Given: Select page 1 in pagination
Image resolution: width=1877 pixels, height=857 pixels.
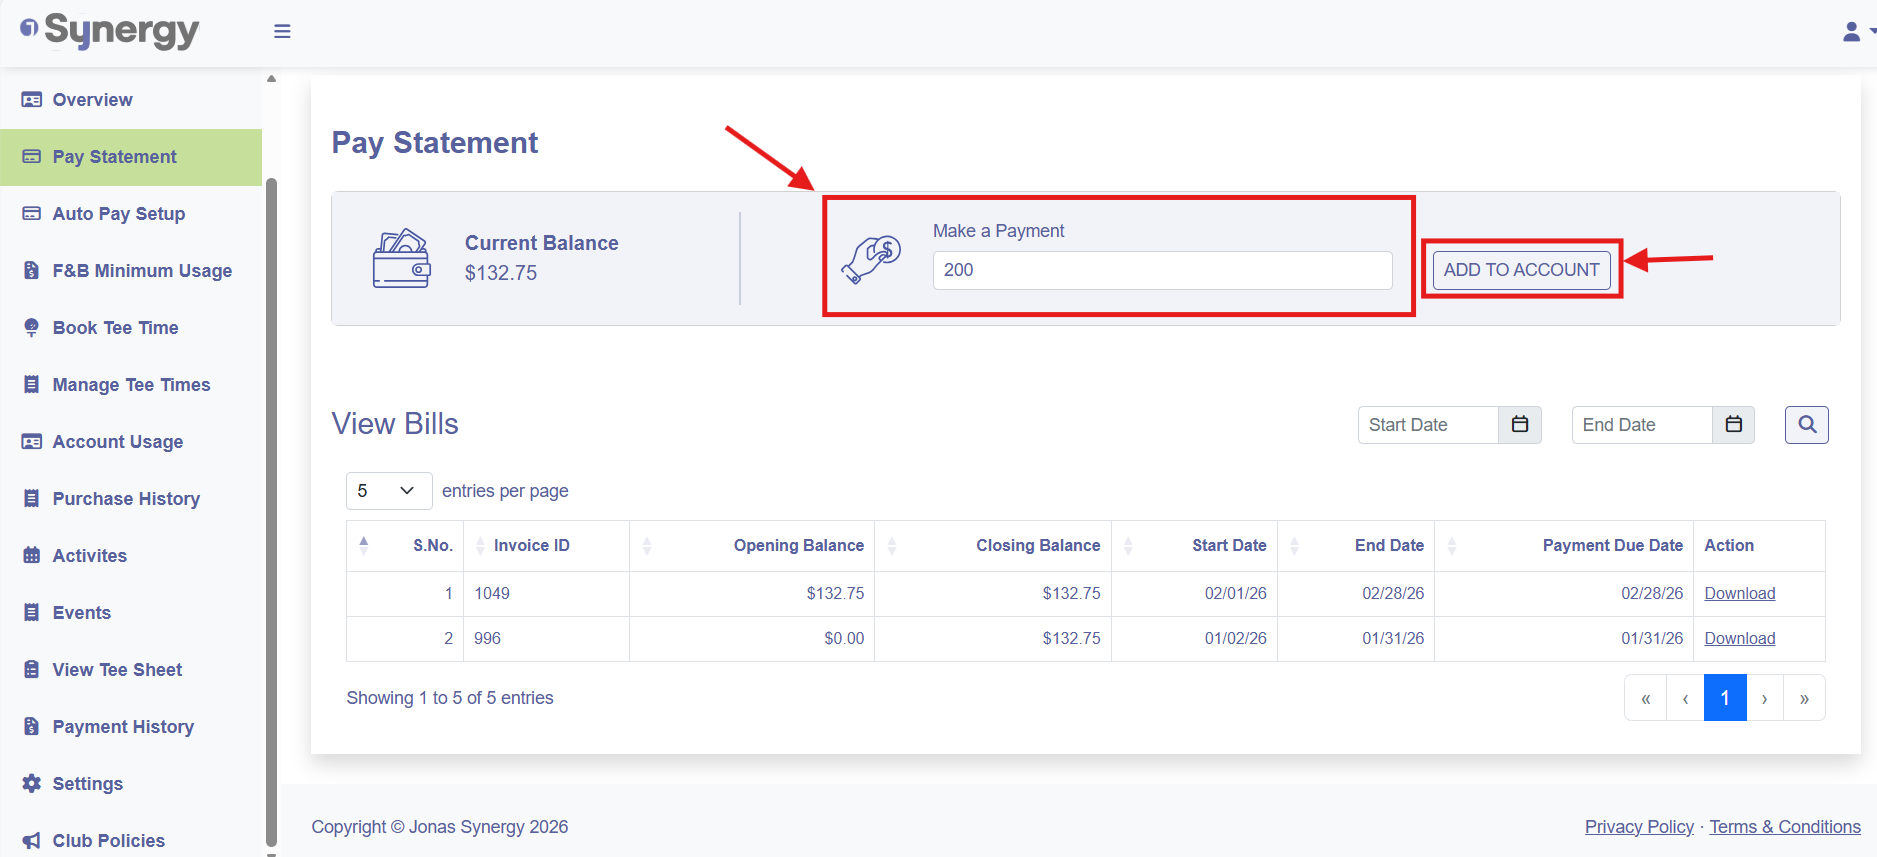Looking at the screenshot, I should pyautogui.click(x=1724, y=699).
